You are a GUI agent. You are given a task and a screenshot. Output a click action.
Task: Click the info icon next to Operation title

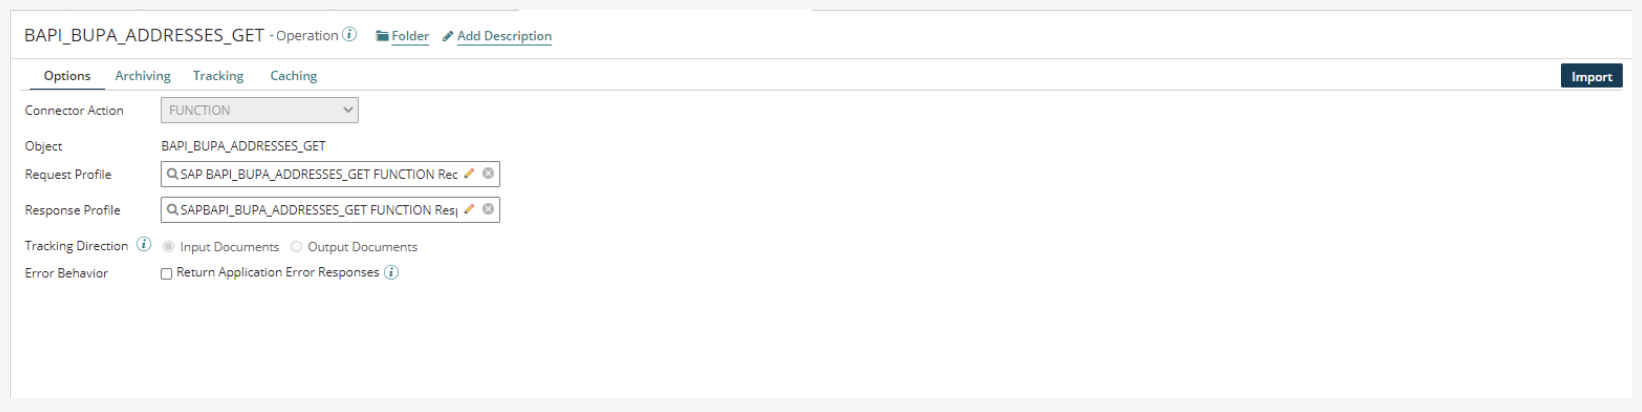pyautogui.click(x=349, y=35)
